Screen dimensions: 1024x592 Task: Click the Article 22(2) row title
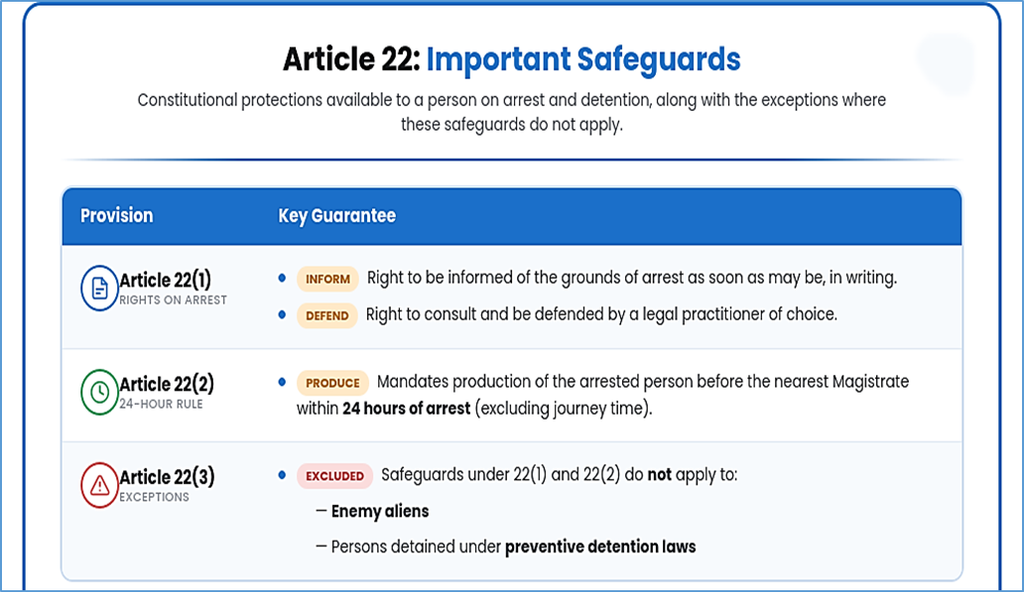tap(166, 384)
